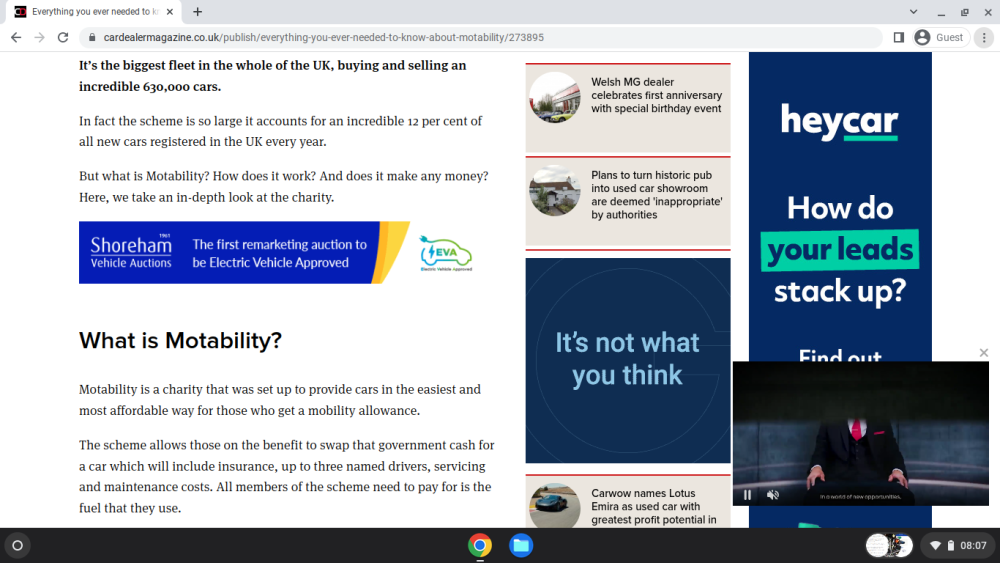Click the 'But what is Motability?' paragraph

point(284,187)
